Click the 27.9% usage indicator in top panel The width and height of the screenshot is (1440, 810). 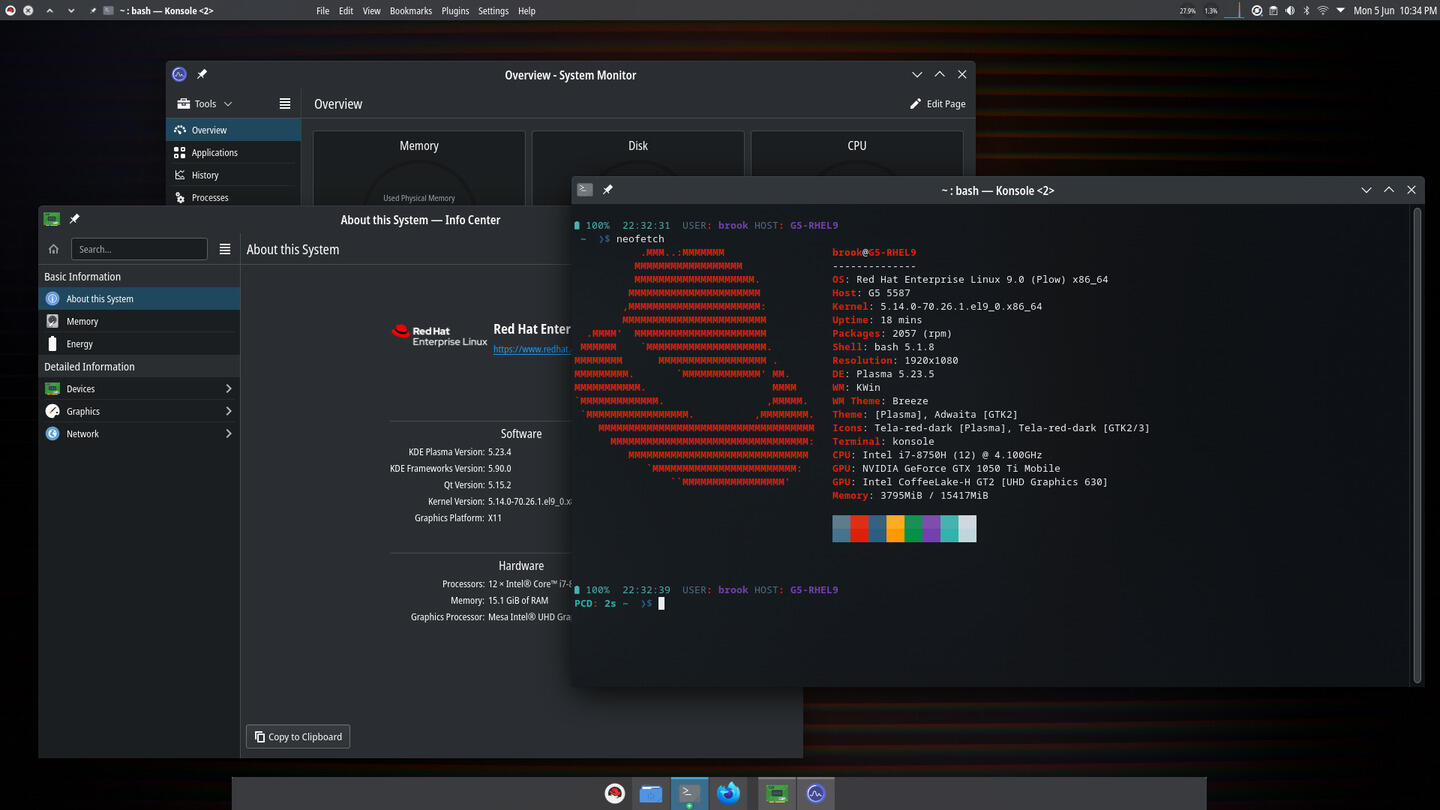pyautogui.click(x=1187, y=10)
